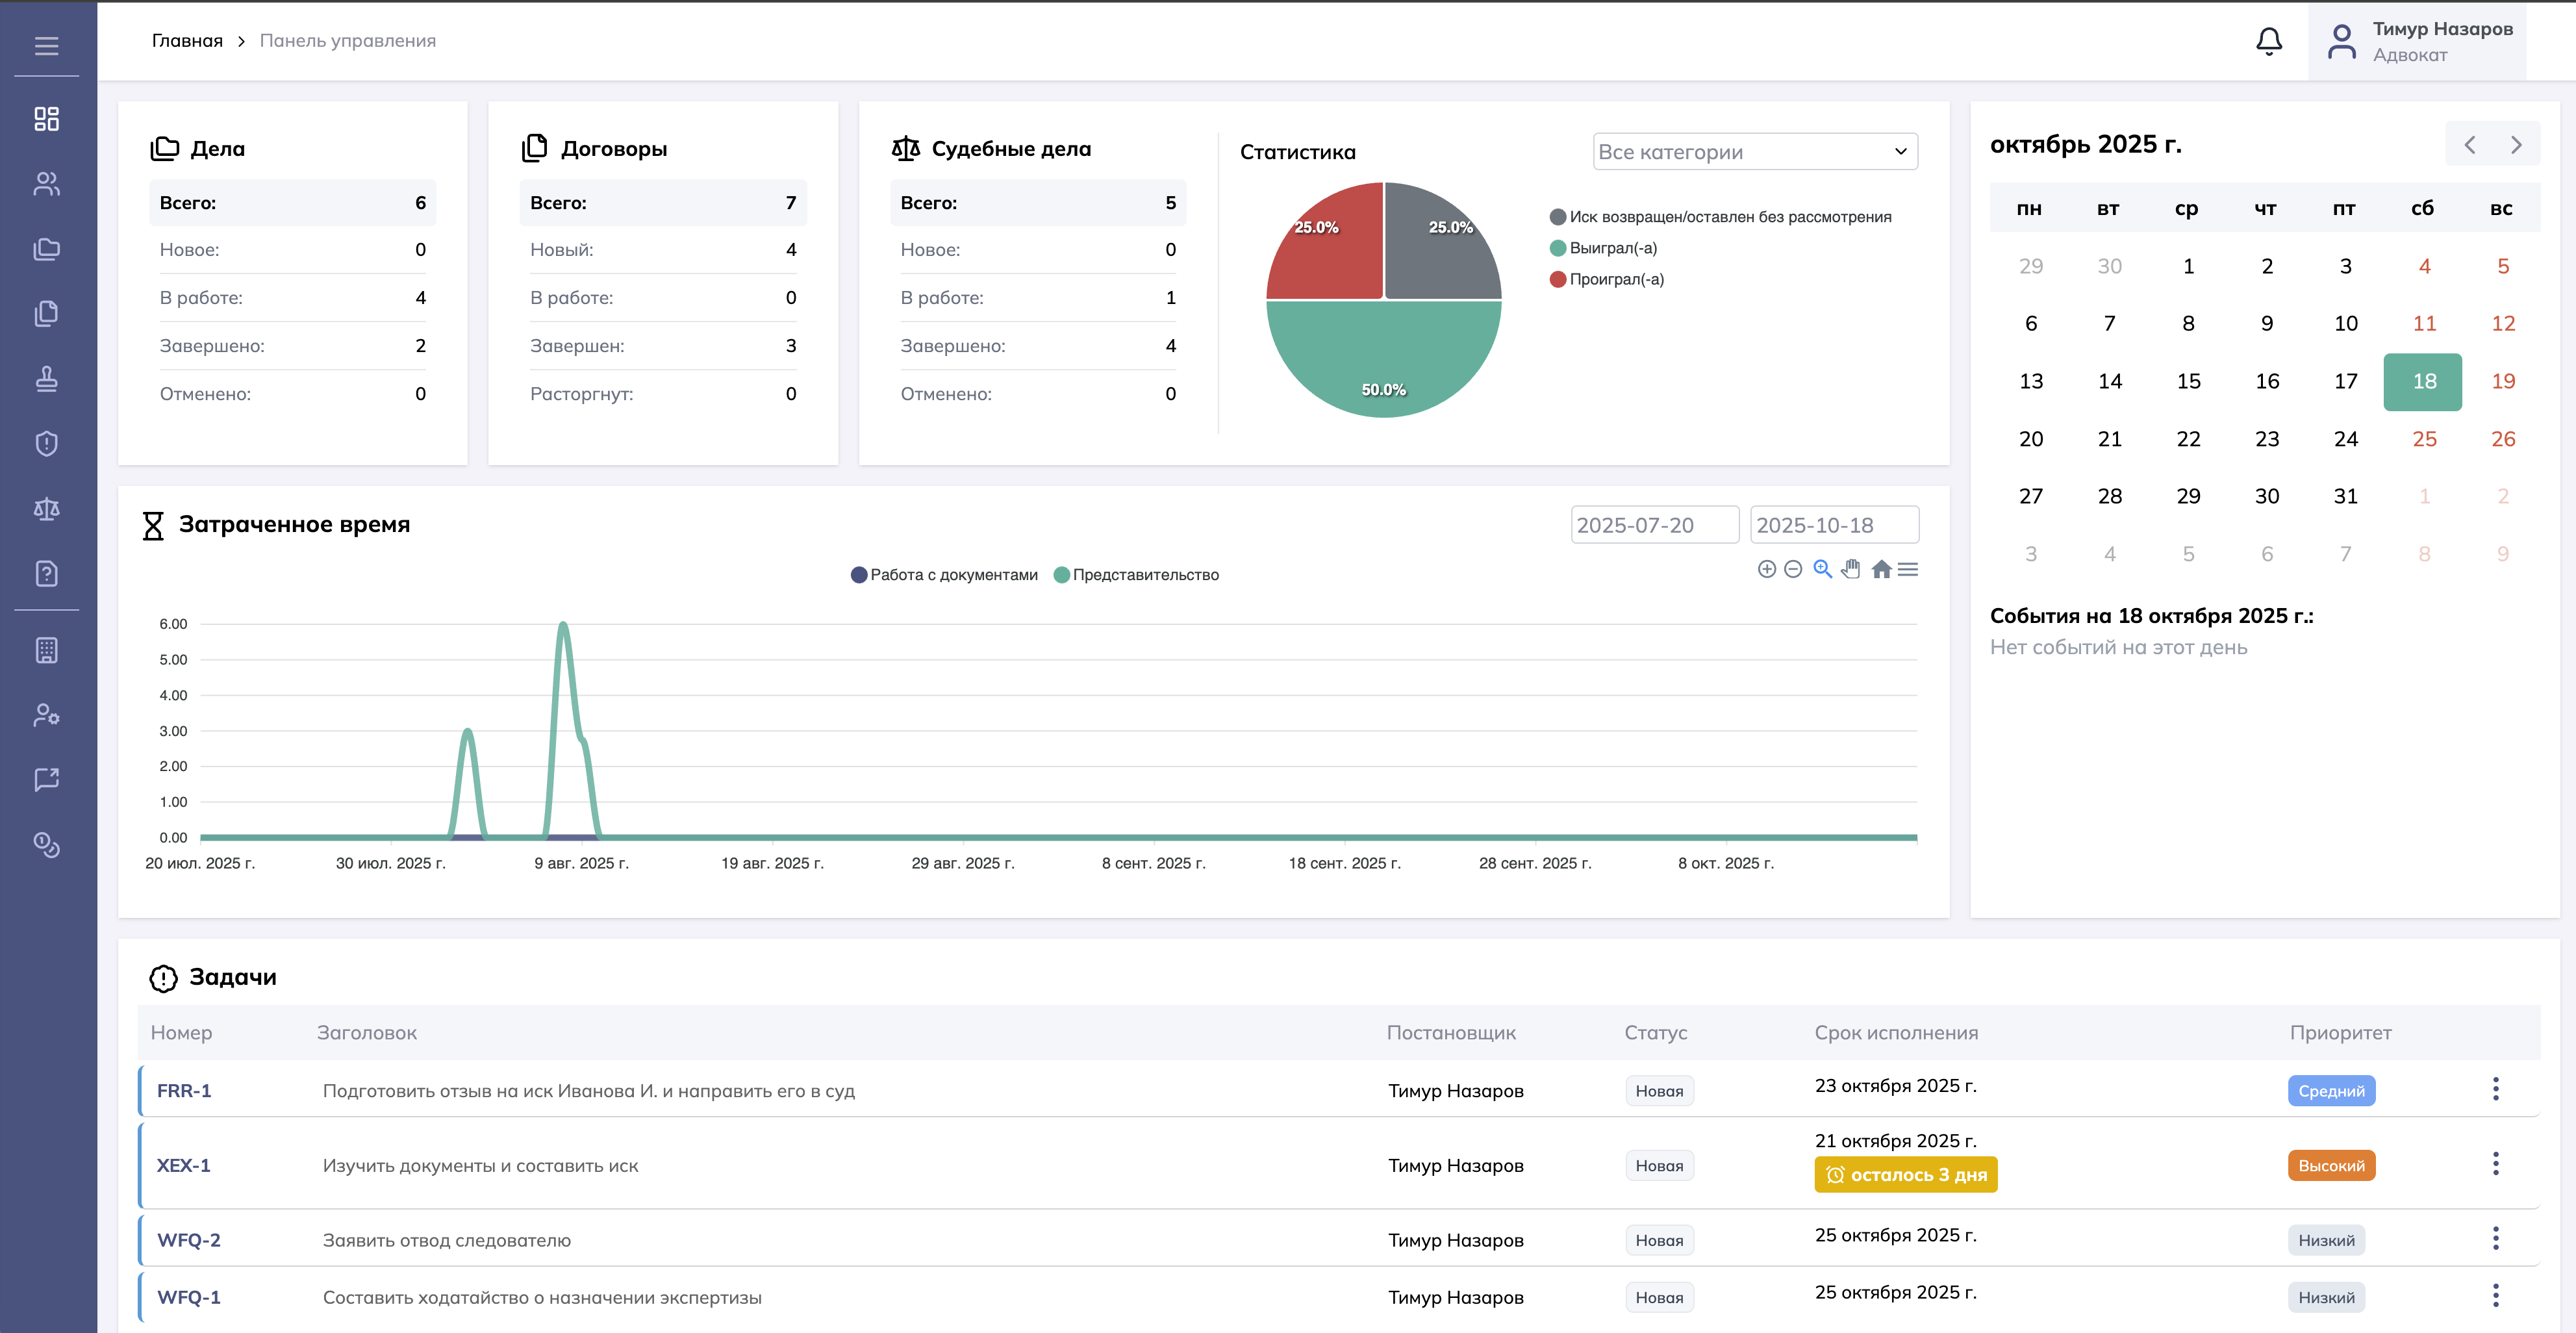The height and width of the screenshot is (1333, 2576).
Task: Open the shield sidebar icon
Action: coord(46,444)
